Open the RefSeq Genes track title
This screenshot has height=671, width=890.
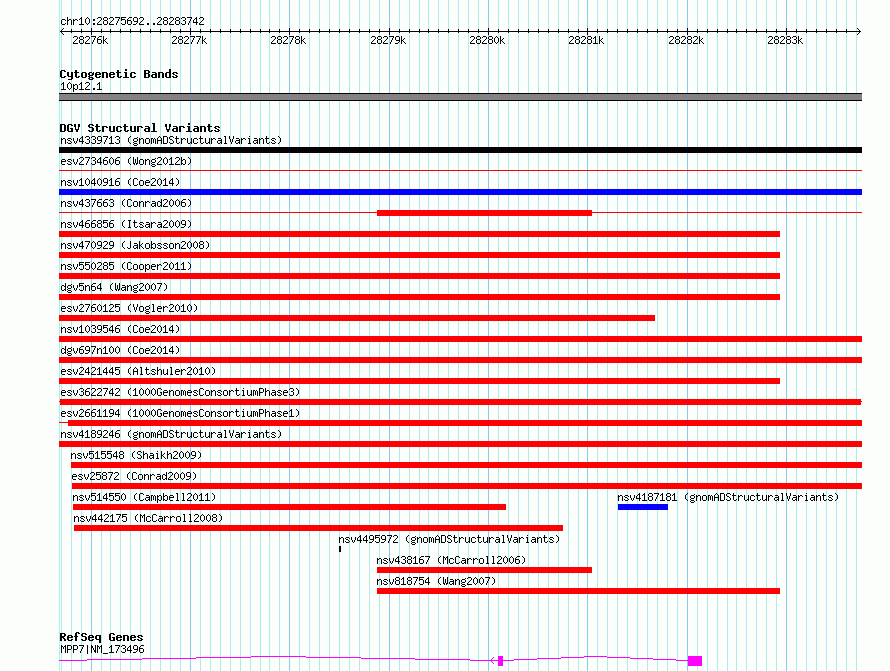click(x=101, y=637)
